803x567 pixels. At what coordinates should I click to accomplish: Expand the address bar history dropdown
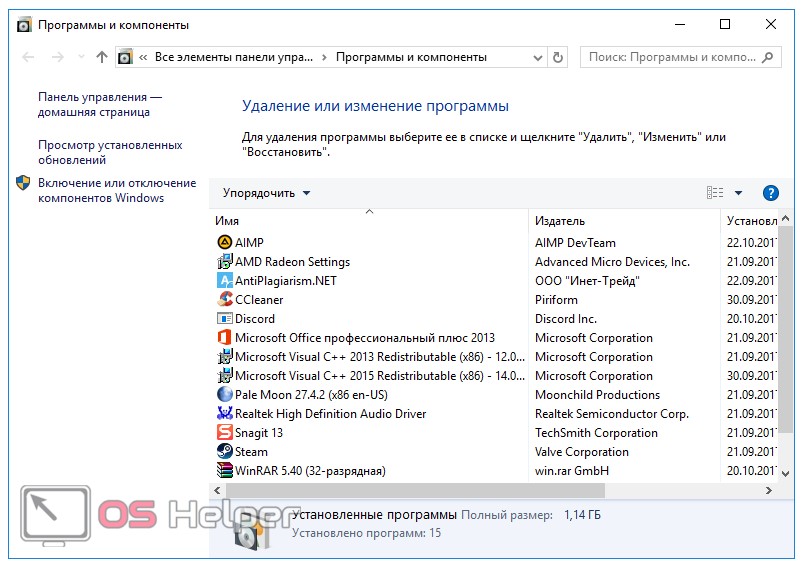[x=538, y=57]
